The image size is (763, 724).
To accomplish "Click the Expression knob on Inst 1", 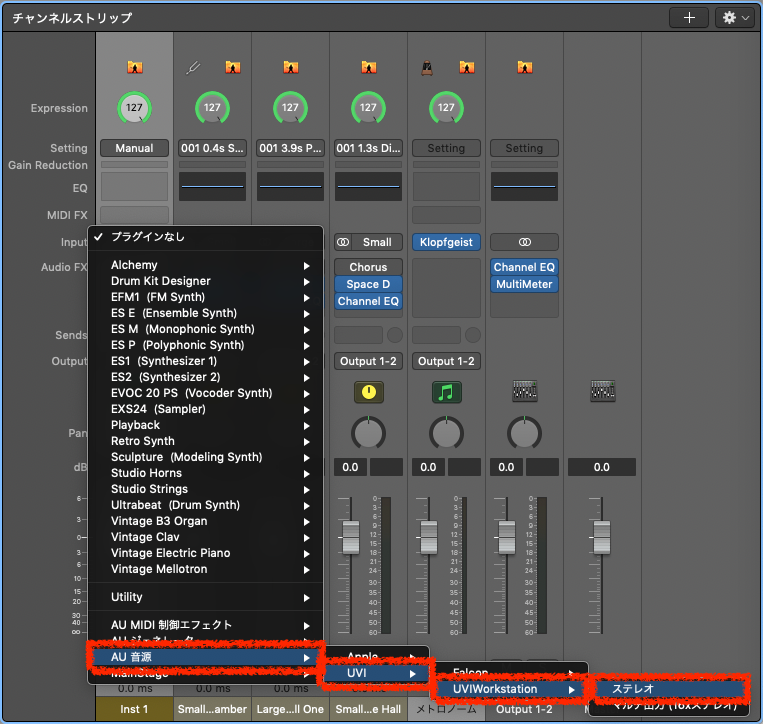I will pos(134,108).
